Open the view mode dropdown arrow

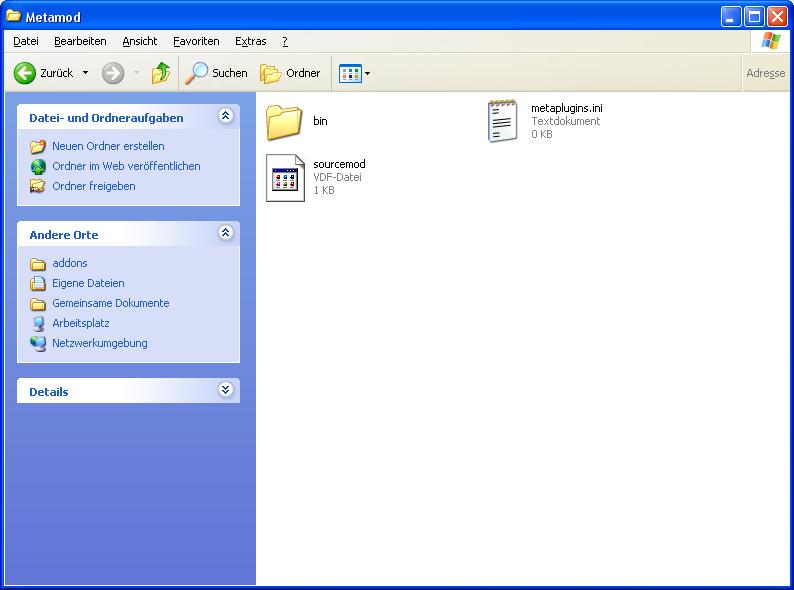point(368,73)
